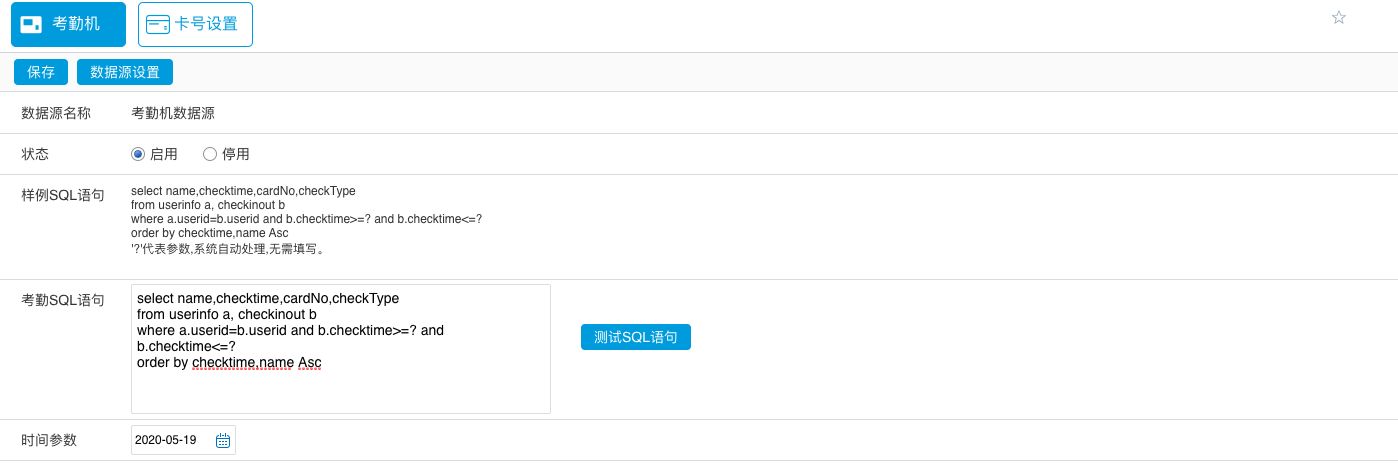Image resolution: width=1398 pixels, height=471 pixels.
Task: Click the 时间参数 date field 2020-05-19
Action: click(x=166, y=440)
